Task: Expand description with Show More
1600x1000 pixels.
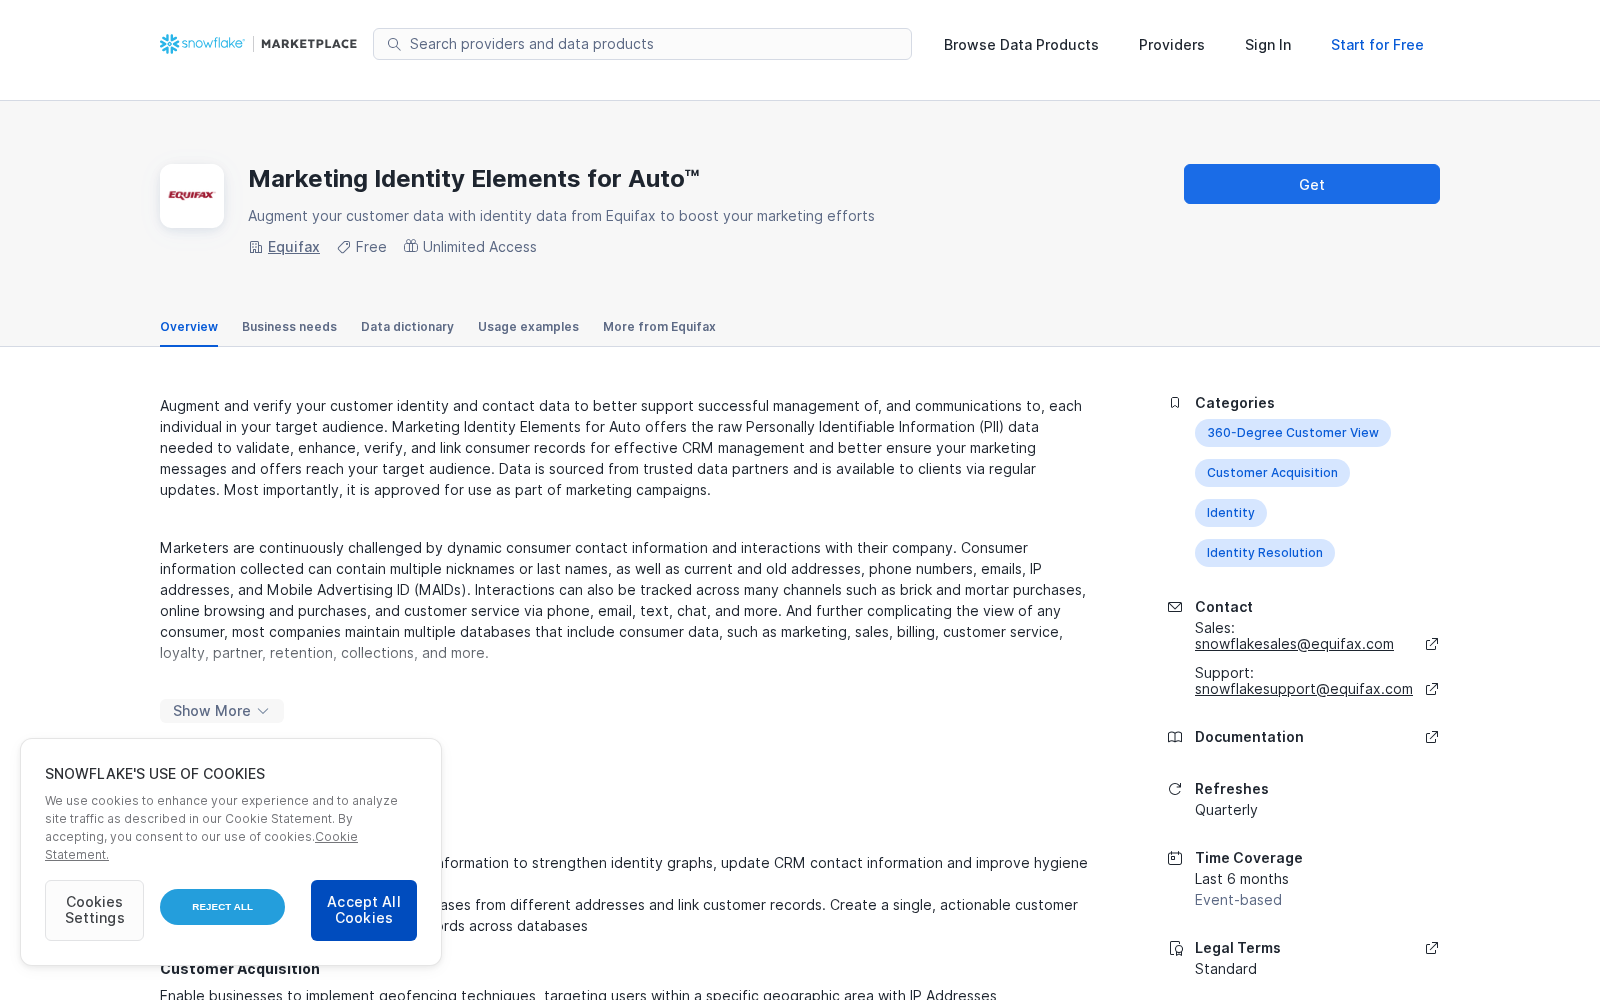Action: tap(222, 711)
